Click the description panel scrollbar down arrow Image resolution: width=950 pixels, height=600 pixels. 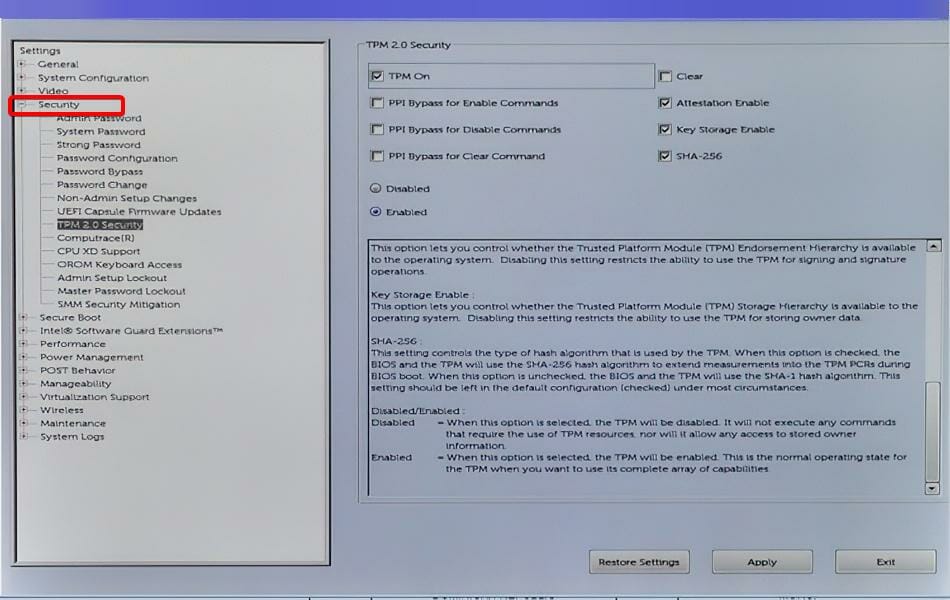(x=932, y=489)
